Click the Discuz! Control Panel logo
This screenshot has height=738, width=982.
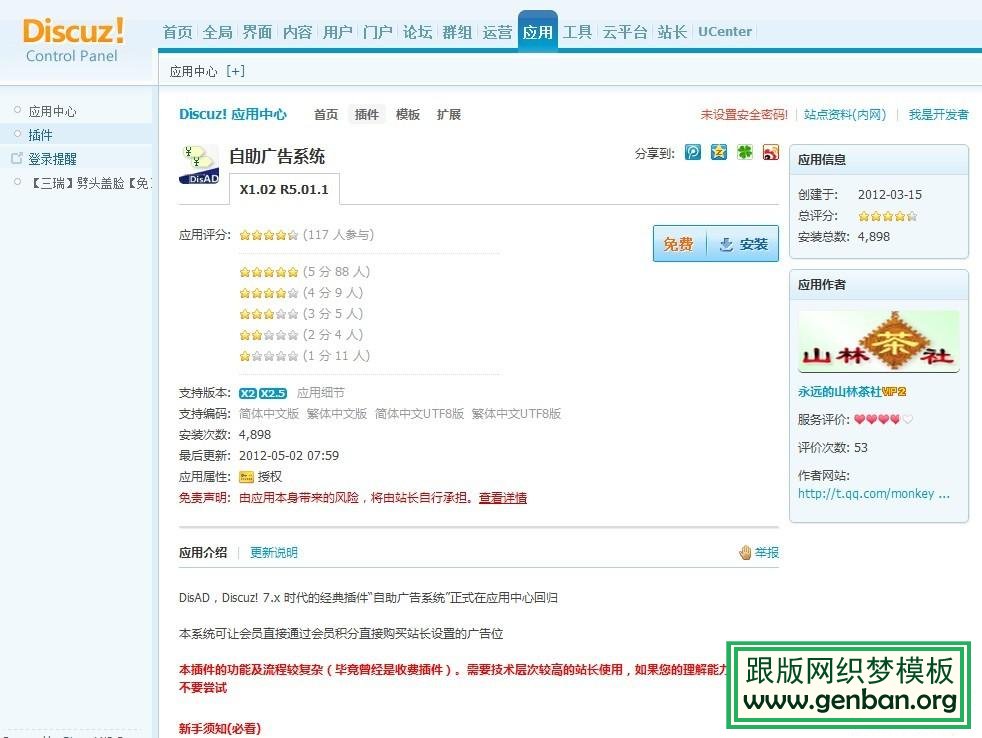[74, 40]
